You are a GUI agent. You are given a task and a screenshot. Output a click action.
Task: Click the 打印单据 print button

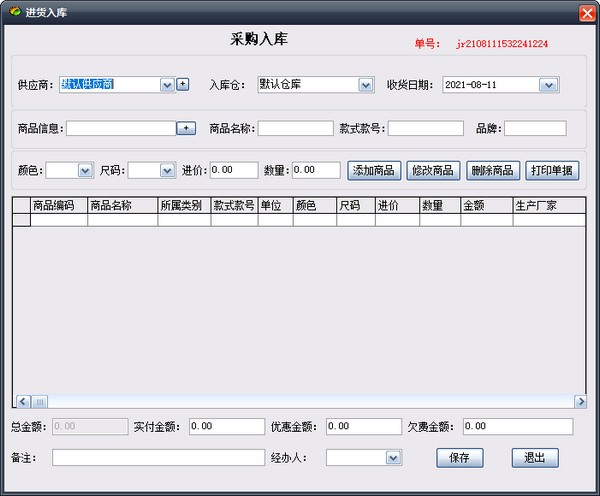tap(551, 170)
